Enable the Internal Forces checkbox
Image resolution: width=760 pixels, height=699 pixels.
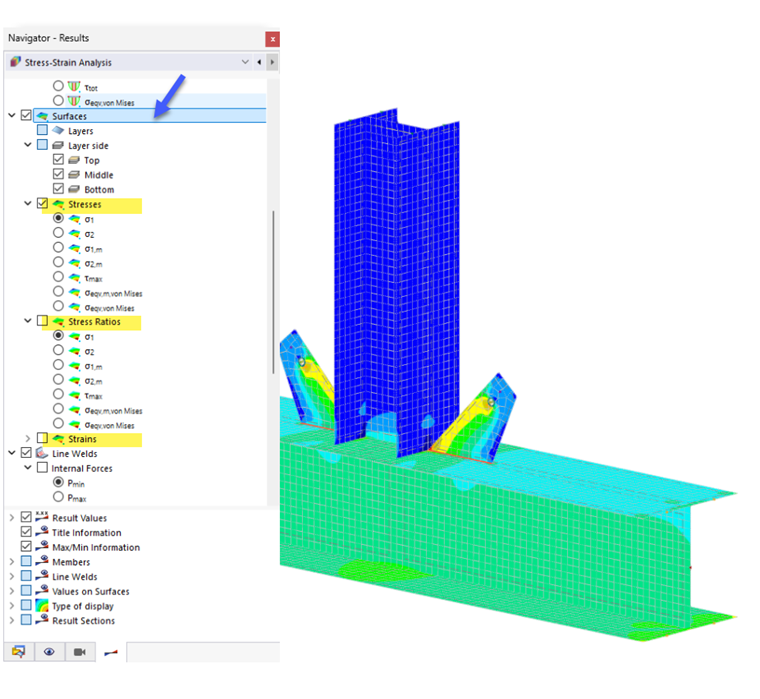pos(42,467)
